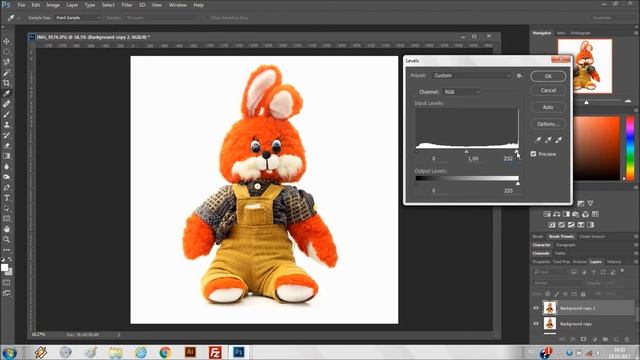Open the Channel dropdown showing RGB

pos(462,92)
